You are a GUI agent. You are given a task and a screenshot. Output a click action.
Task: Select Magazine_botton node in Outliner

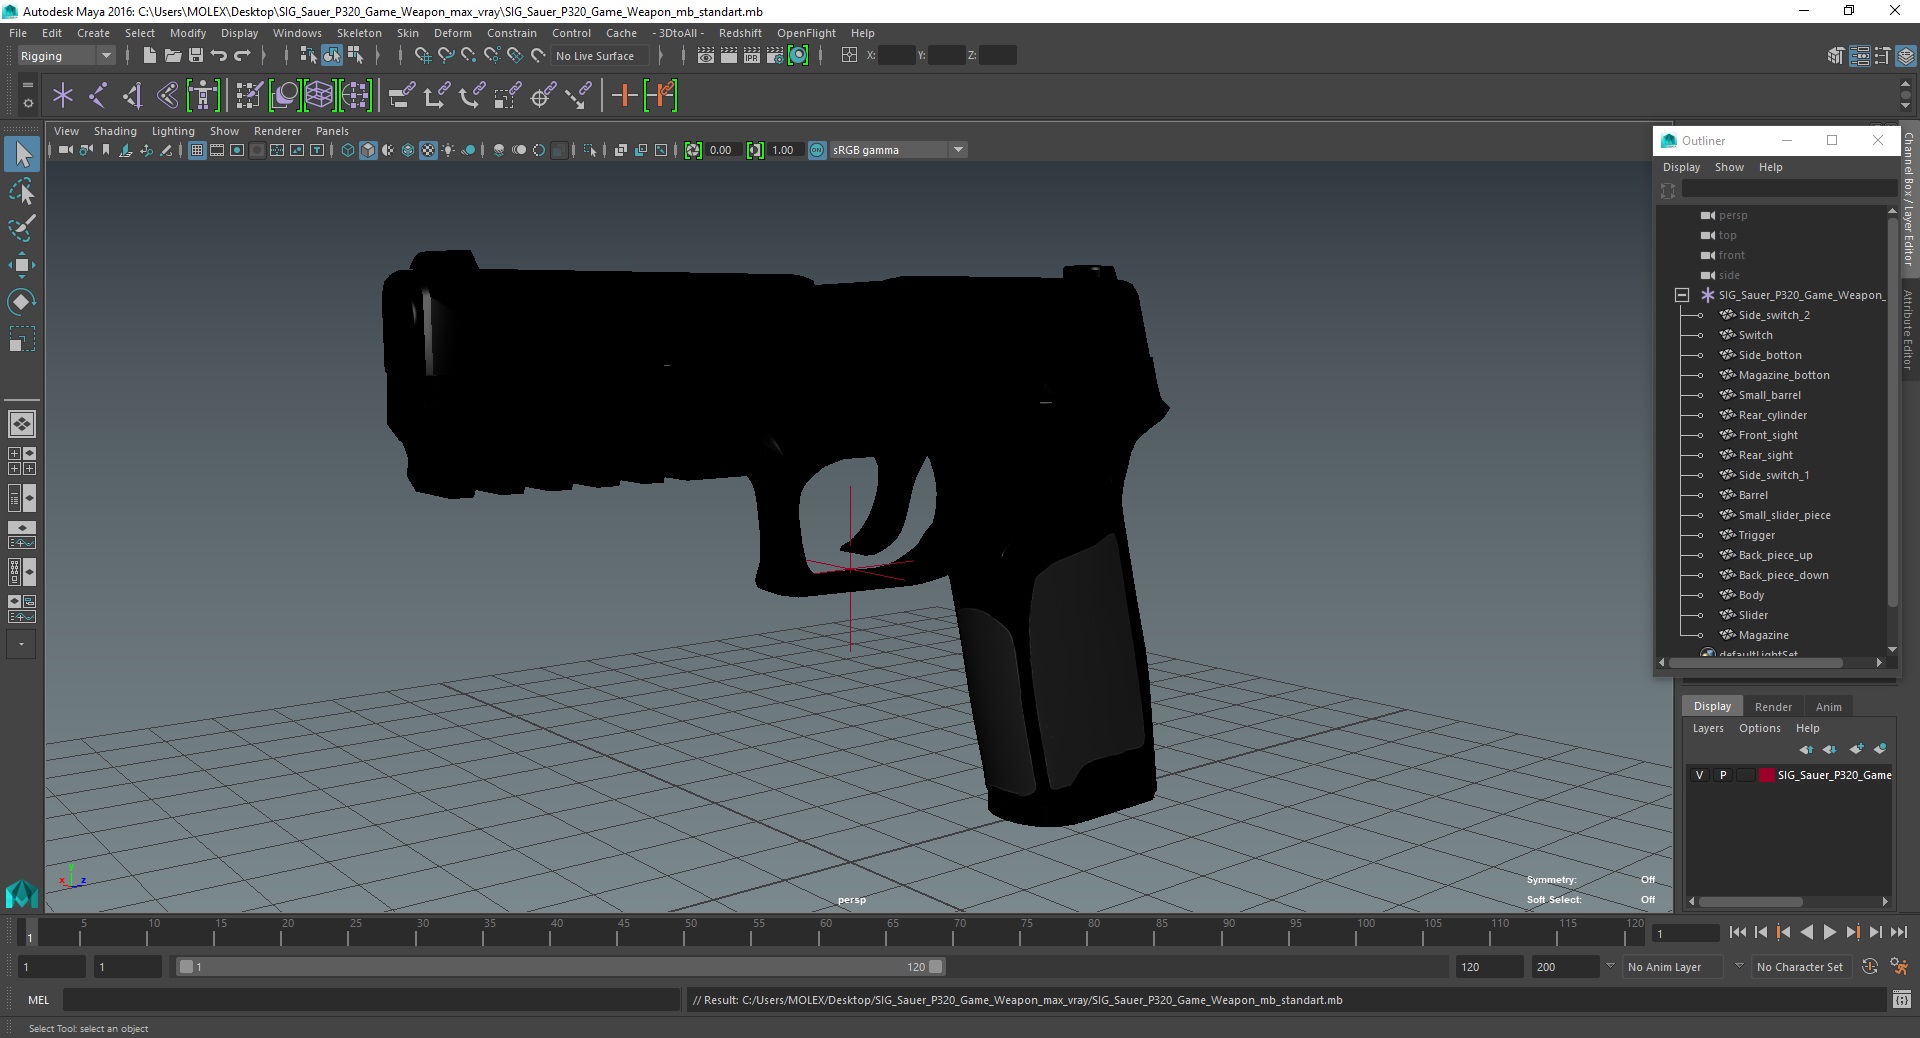pyautogui.click(x=1783, y=375)
